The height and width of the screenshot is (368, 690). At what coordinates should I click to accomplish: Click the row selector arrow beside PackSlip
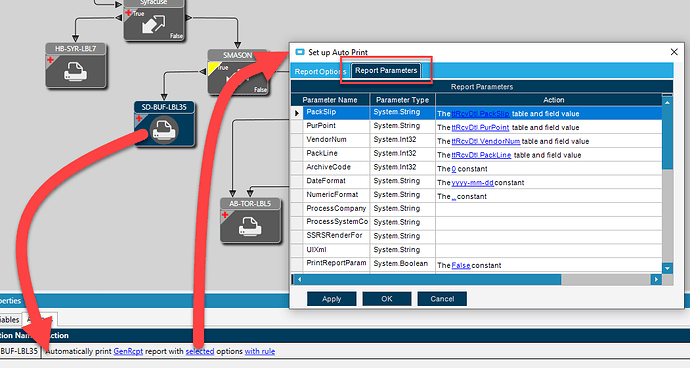pos(297,113)
